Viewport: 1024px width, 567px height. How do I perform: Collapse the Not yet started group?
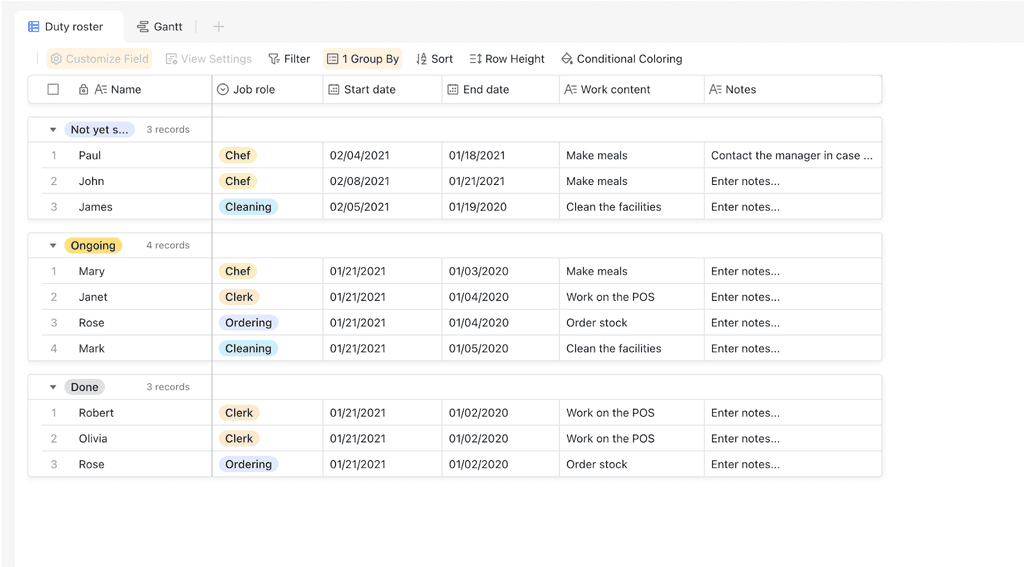pyautogui.click(x=53, y=129)
